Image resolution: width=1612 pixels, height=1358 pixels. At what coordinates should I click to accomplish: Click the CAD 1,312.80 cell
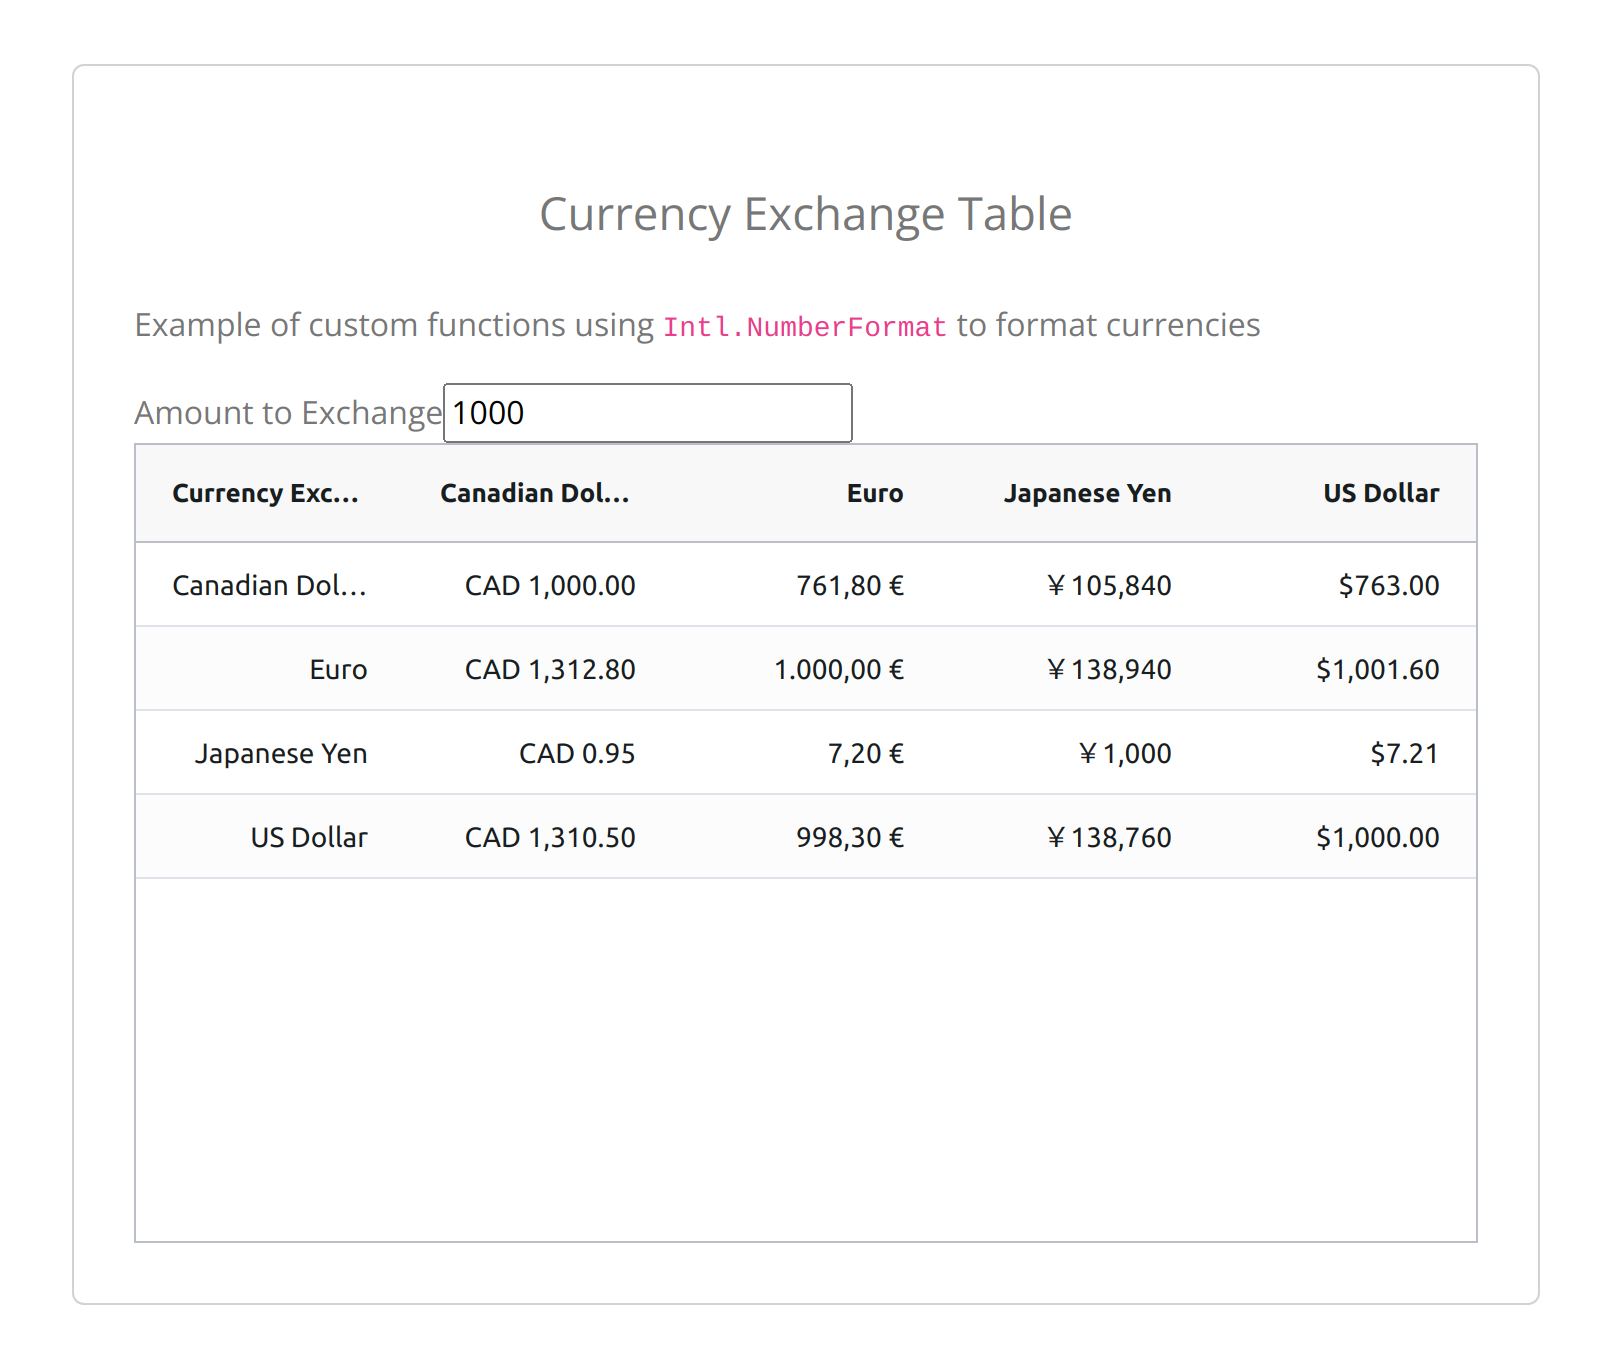click(550, 669)
